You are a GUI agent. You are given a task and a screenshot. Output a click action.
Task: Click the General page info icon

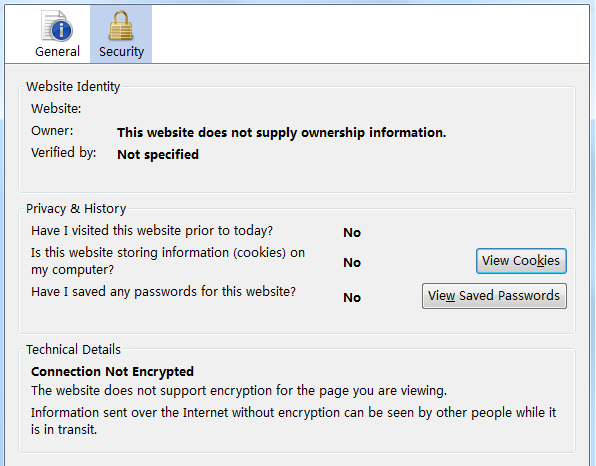[57, 26]
